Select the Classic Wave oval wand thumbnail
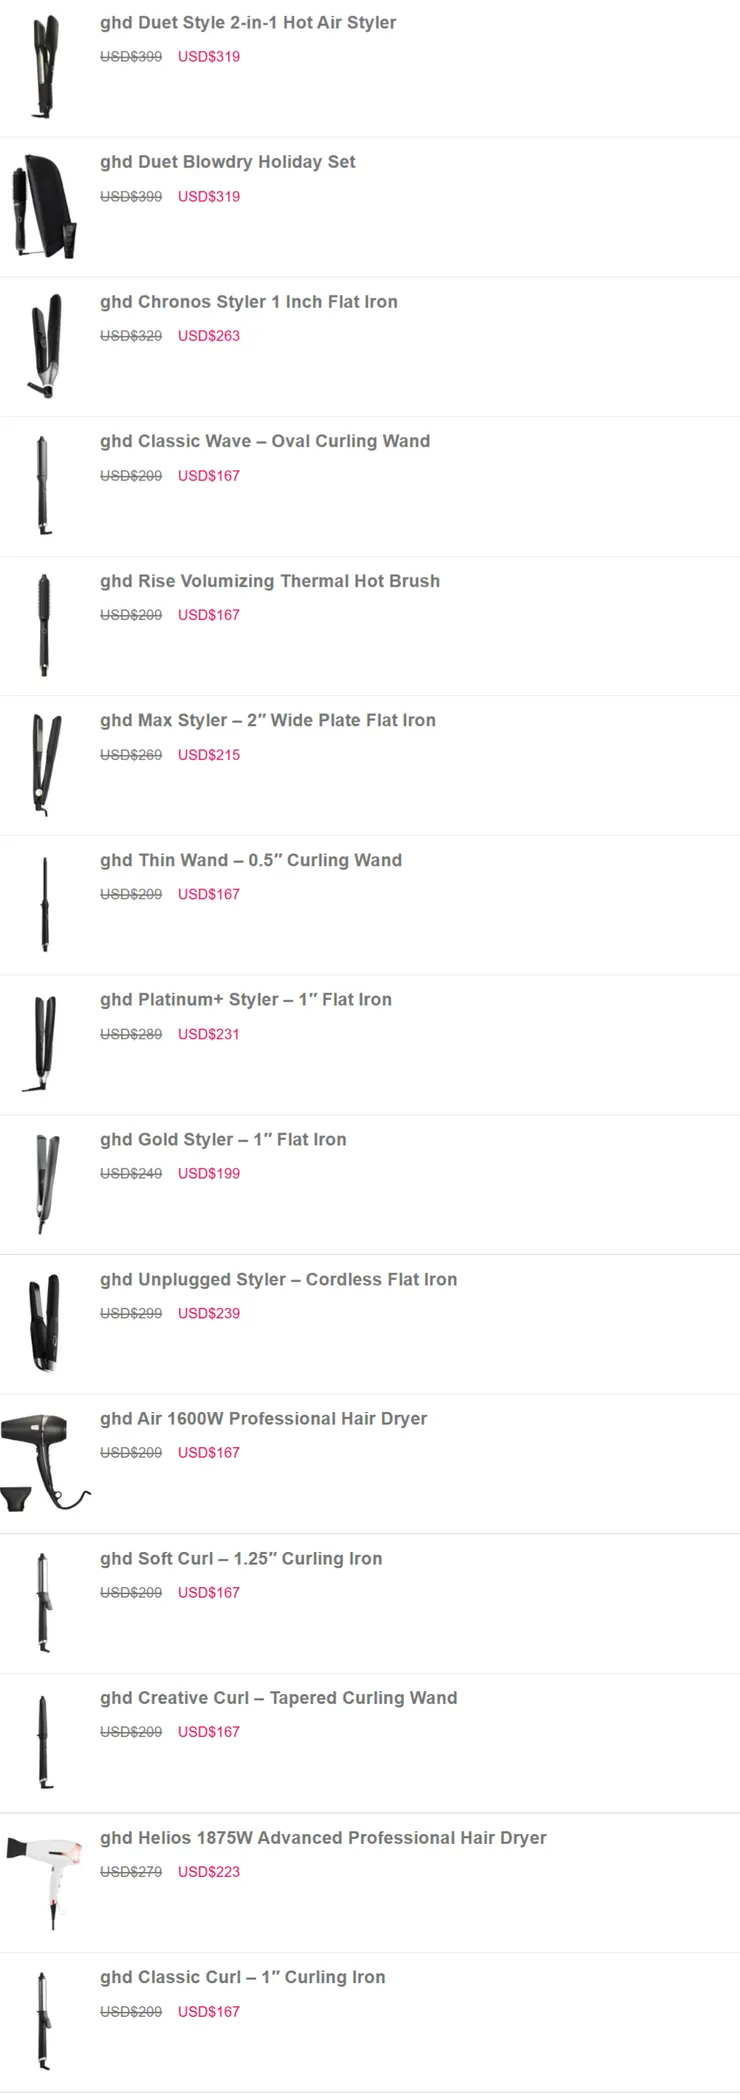Screen dimensions: 740x2100 coord(43,485)
